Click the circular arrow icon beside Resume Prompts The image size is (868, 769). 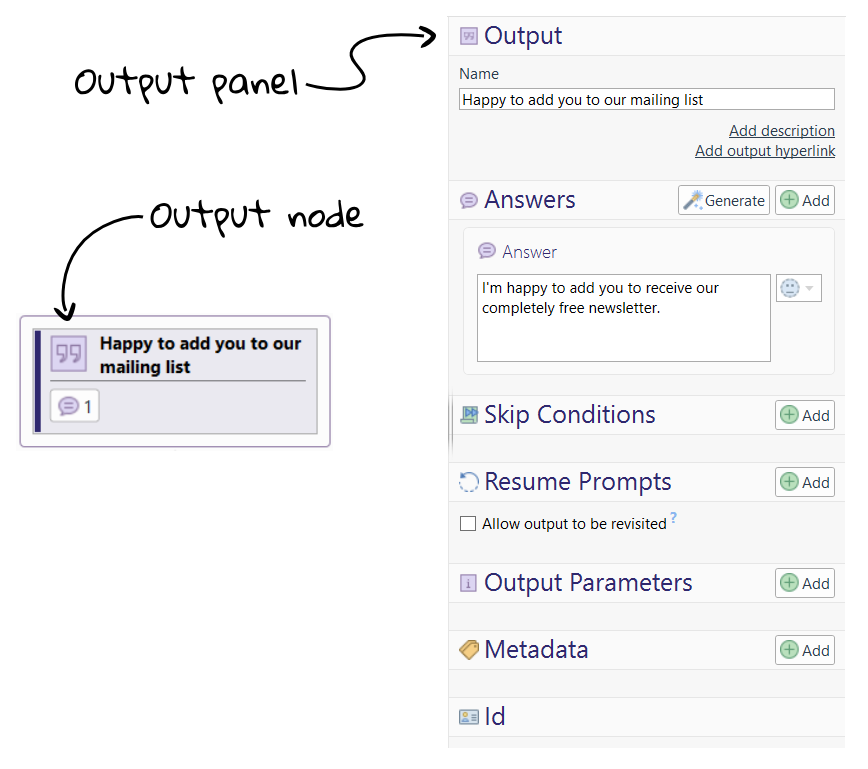coord(469,481)
